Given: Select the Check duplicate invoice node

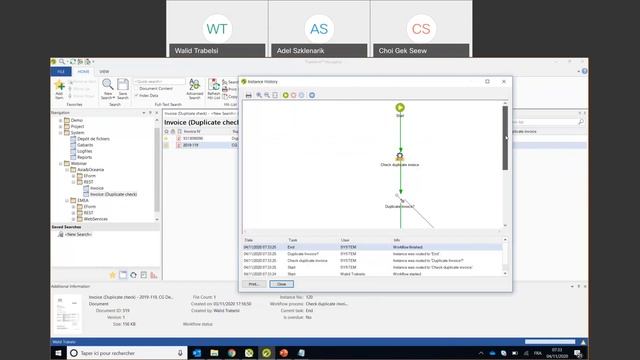Looking at the screenshot, I should (400, 156).
